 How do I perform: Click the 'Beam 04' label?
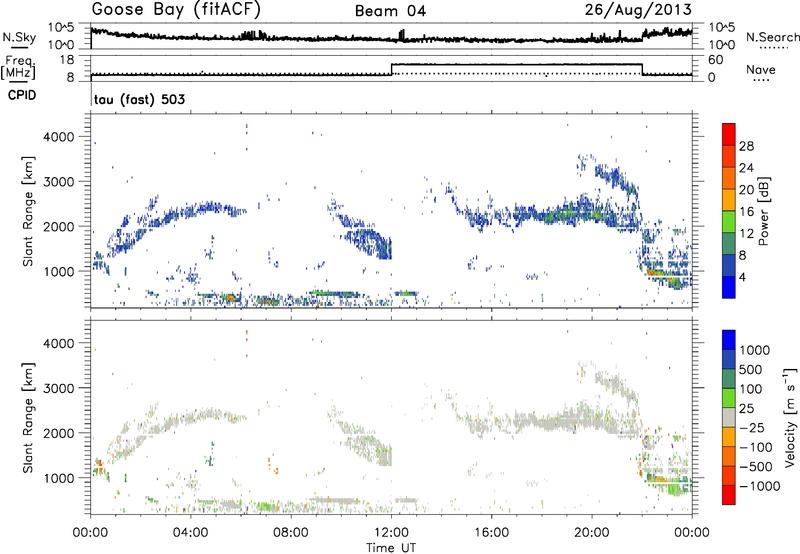[390, 11]
